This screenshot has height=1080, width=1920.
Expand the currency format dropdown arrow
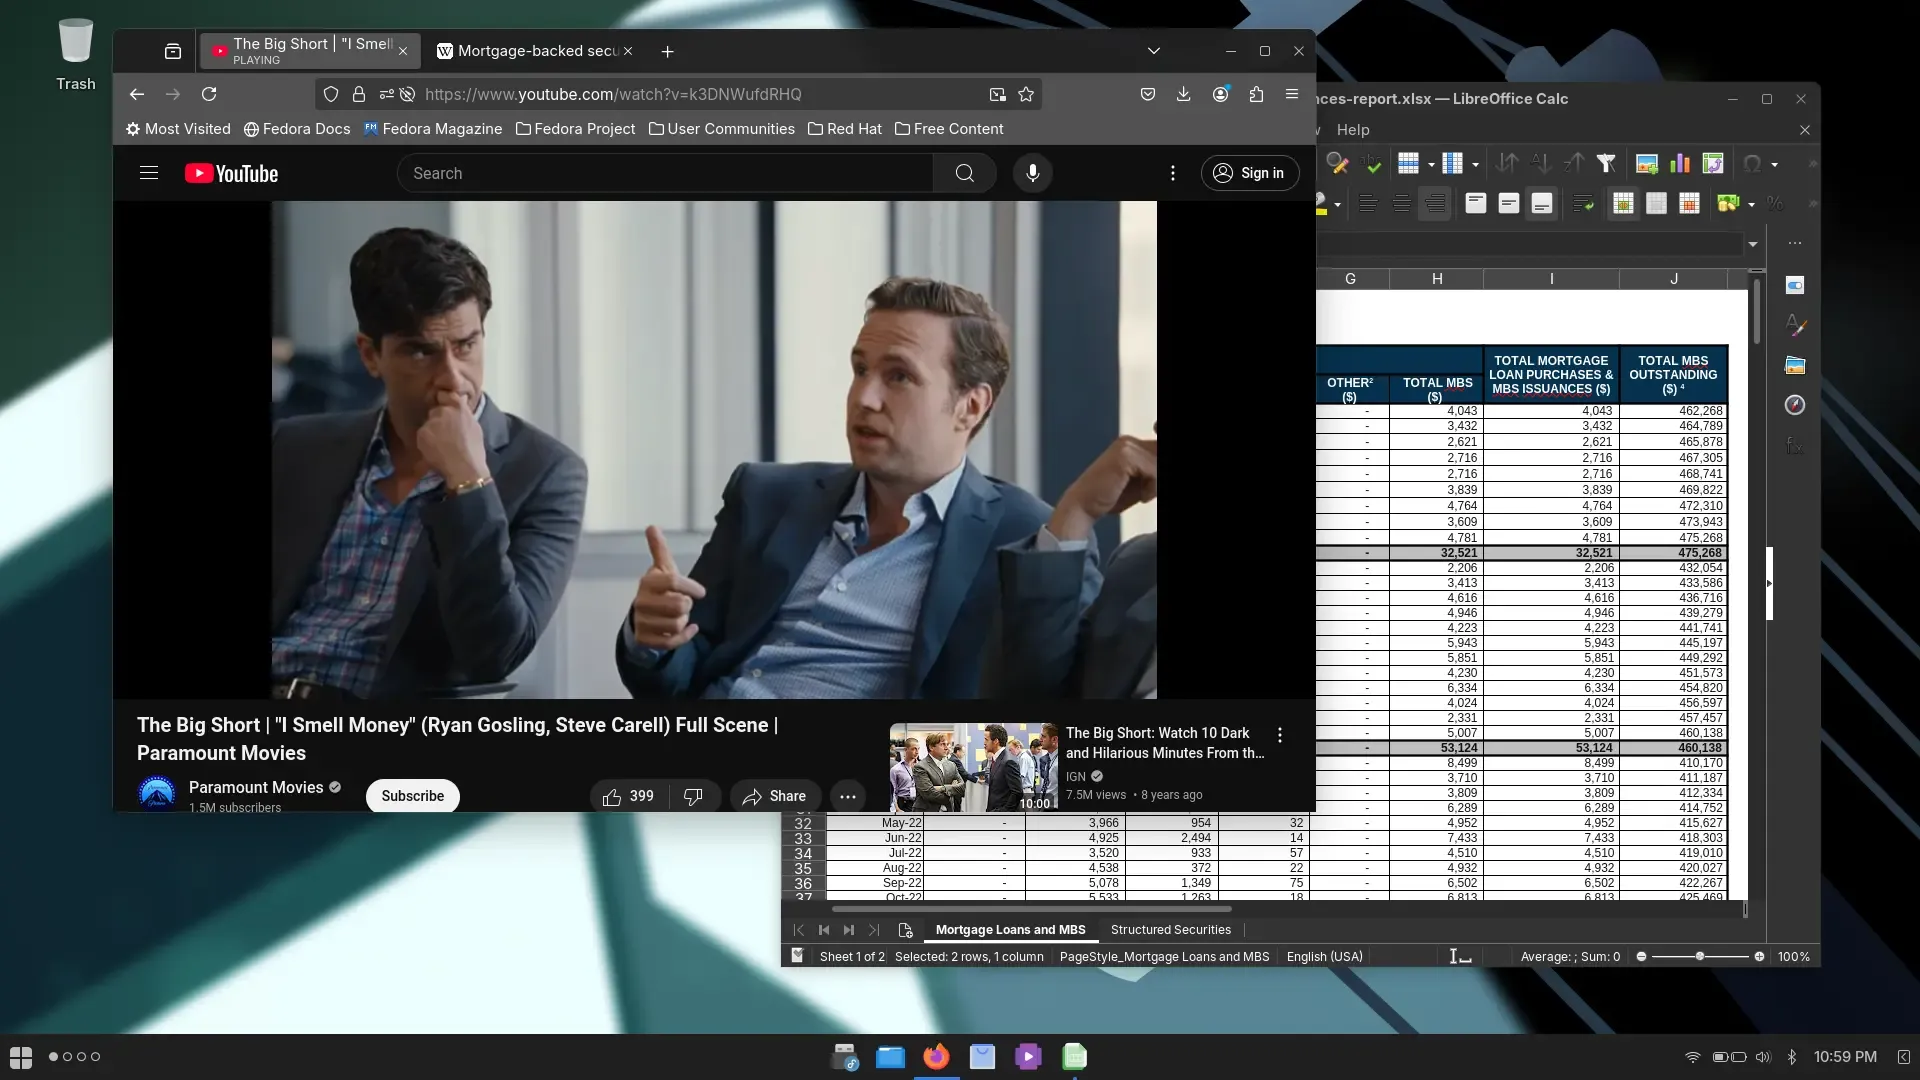pyautogui.click(x=1751, y=204)
